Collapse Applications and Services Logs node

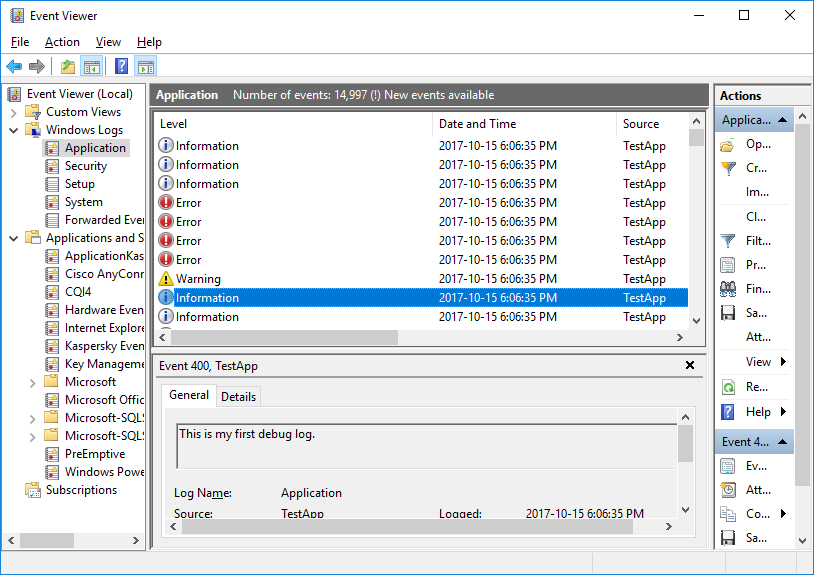14,239
